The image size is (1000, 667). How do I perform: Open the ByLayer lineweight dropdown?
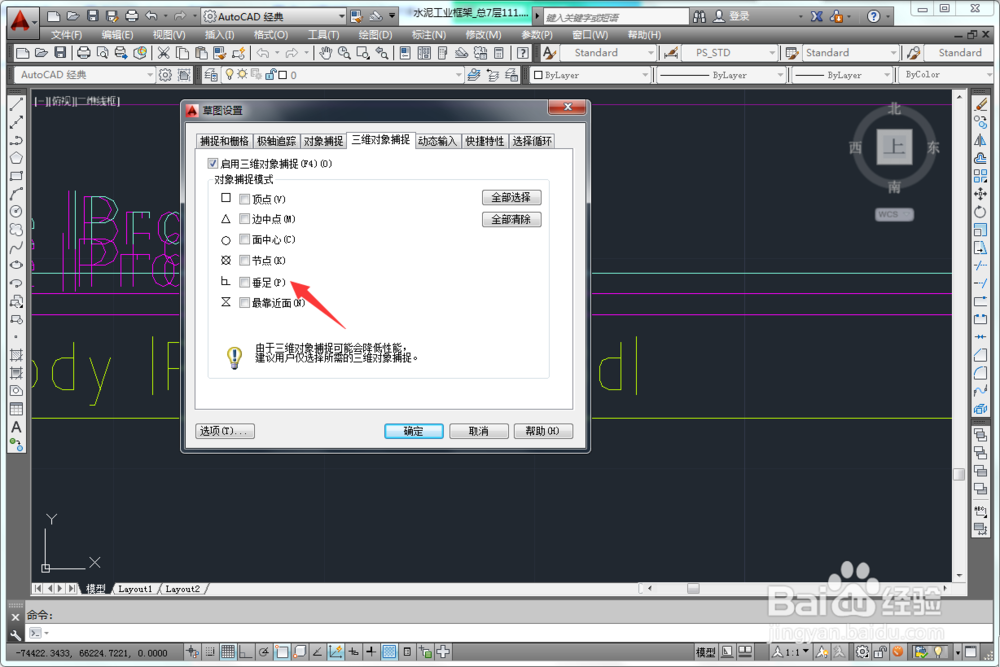tap(842, 75)
